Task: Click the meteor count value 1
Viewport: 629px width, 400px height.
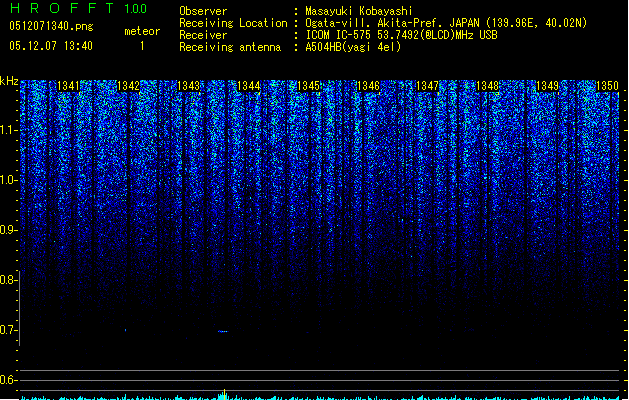Action: point(142,46)
